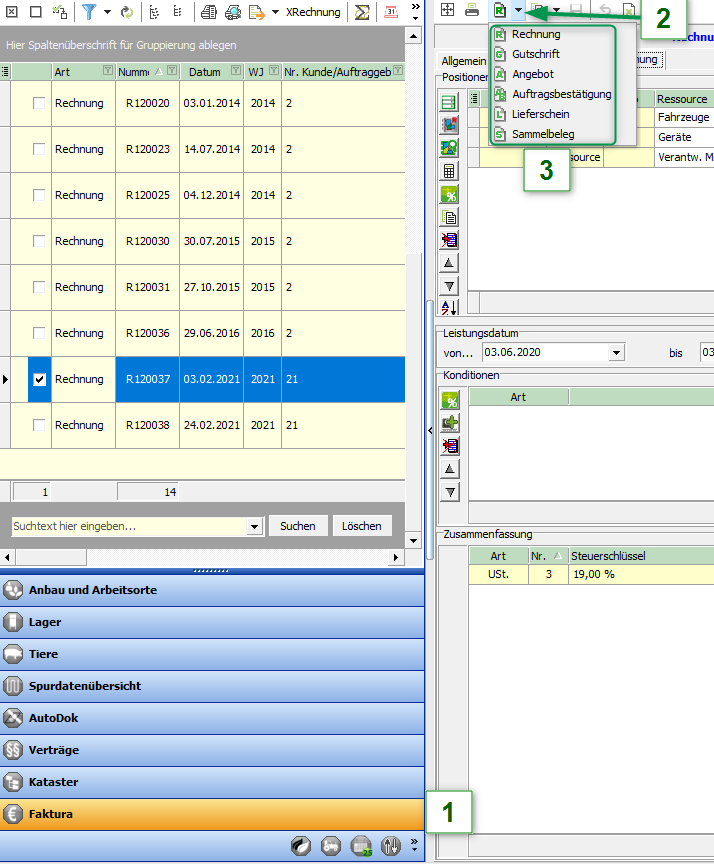Click the Löschen button

pyautogui.click(x=362, y=526)
